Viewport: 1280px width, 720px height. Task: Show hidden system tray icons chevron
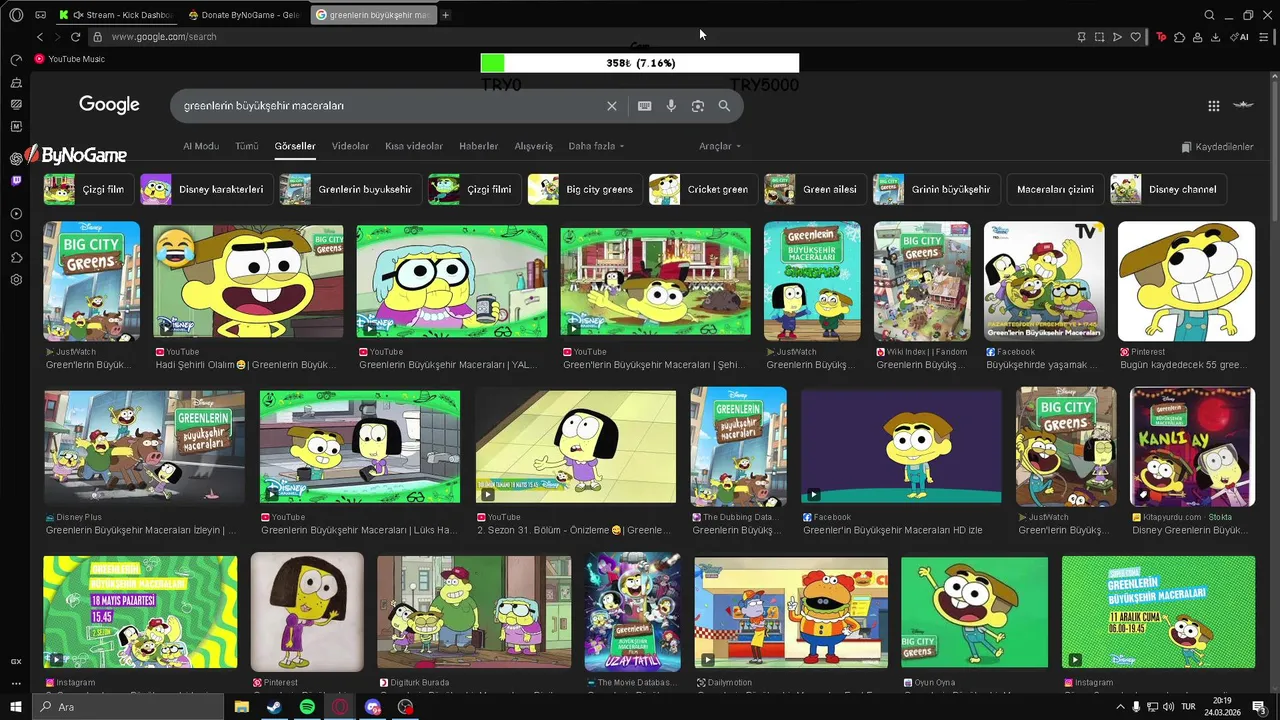1120,707
